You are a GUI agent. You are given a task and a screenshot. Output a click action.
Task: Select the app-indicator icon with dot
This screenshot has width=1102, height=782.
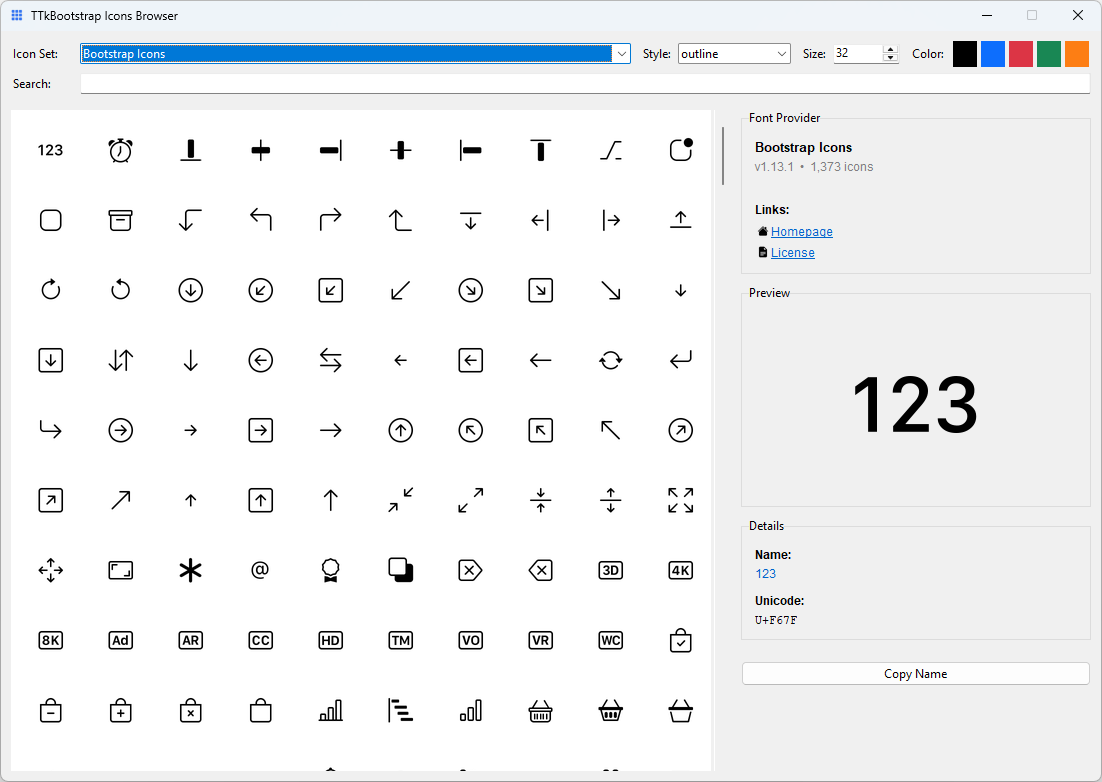pyautogui.click(x=680, y=150)
